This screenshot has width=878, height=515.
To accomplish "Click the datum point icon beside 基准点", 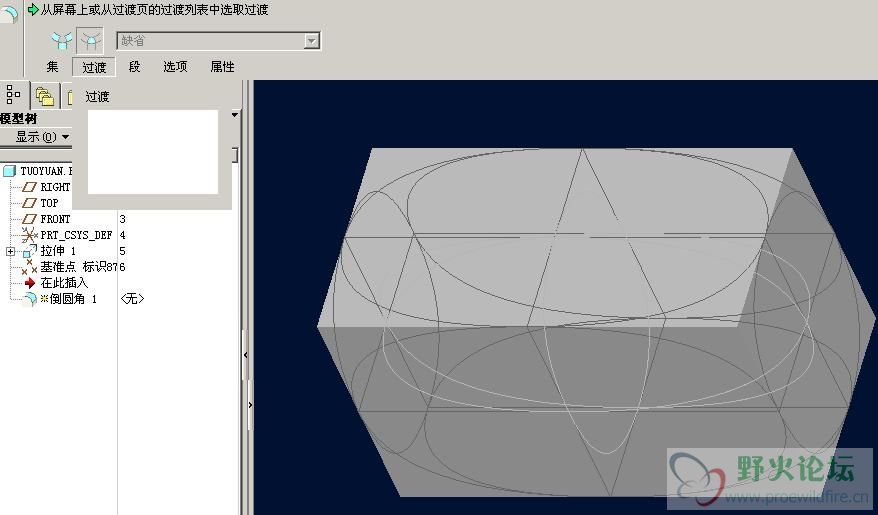I will (29, 267).
